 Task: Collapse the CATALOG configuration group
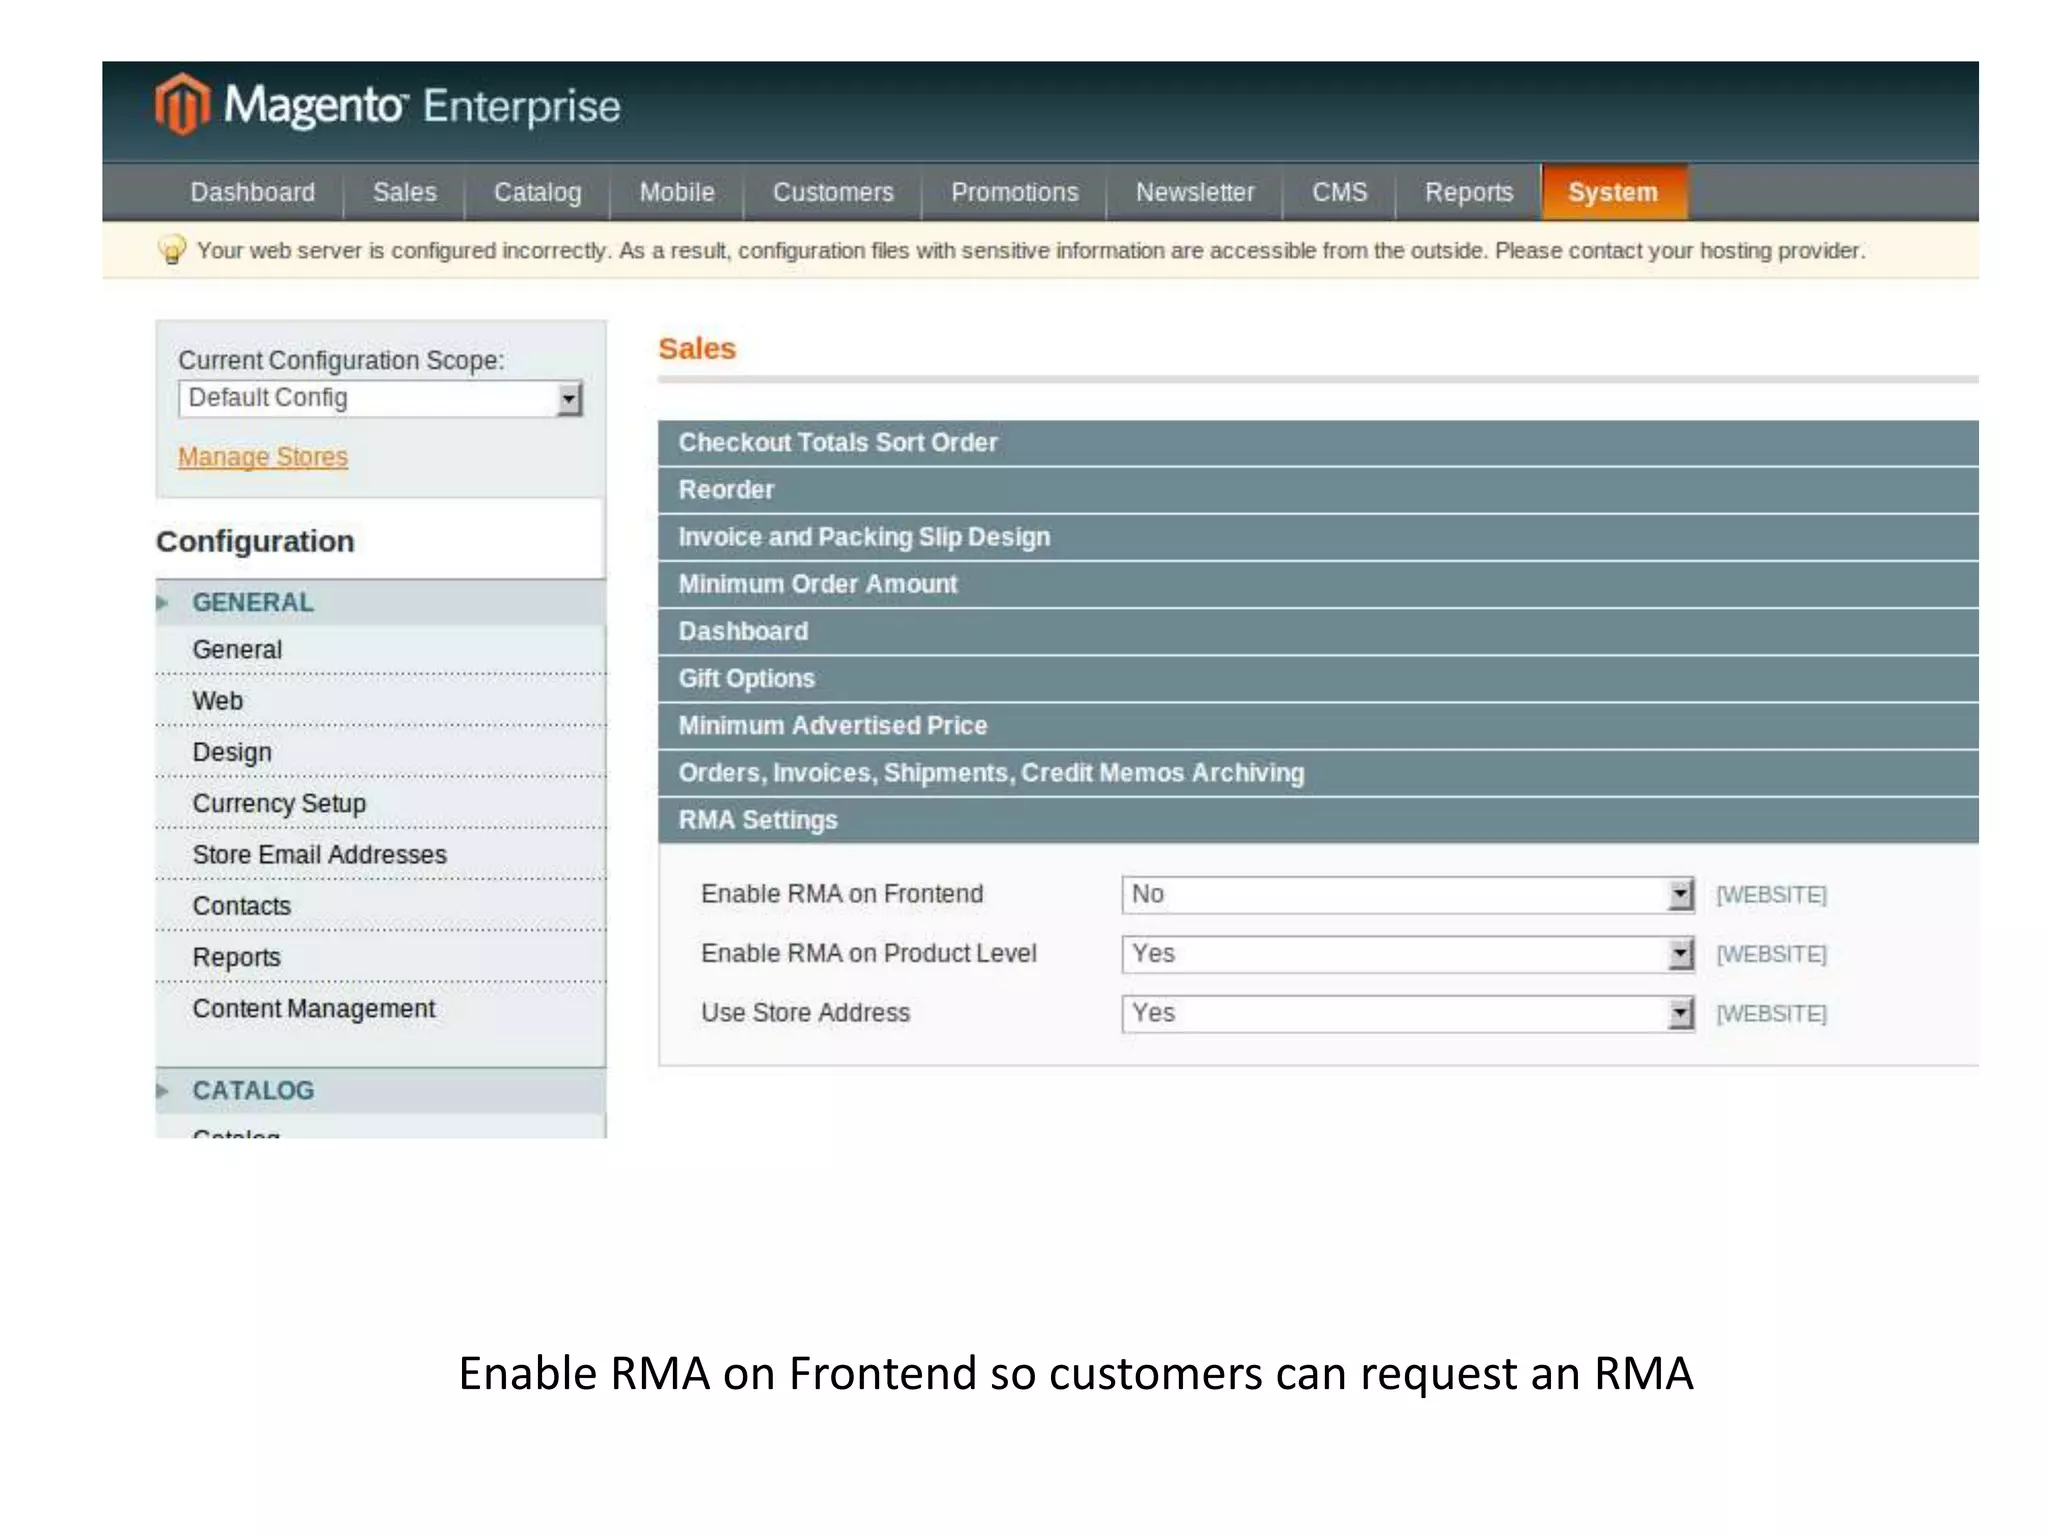(380, 1090)
